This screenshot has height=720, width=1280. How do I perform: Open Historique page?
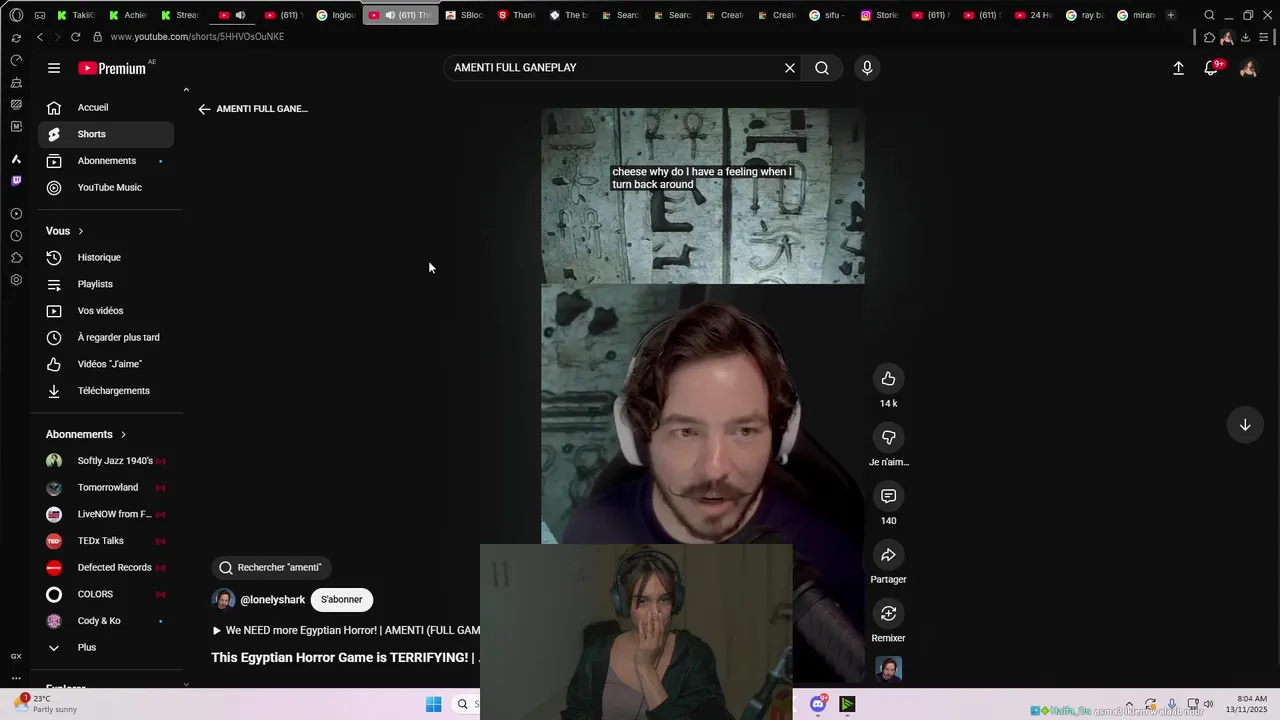point(106,257)
